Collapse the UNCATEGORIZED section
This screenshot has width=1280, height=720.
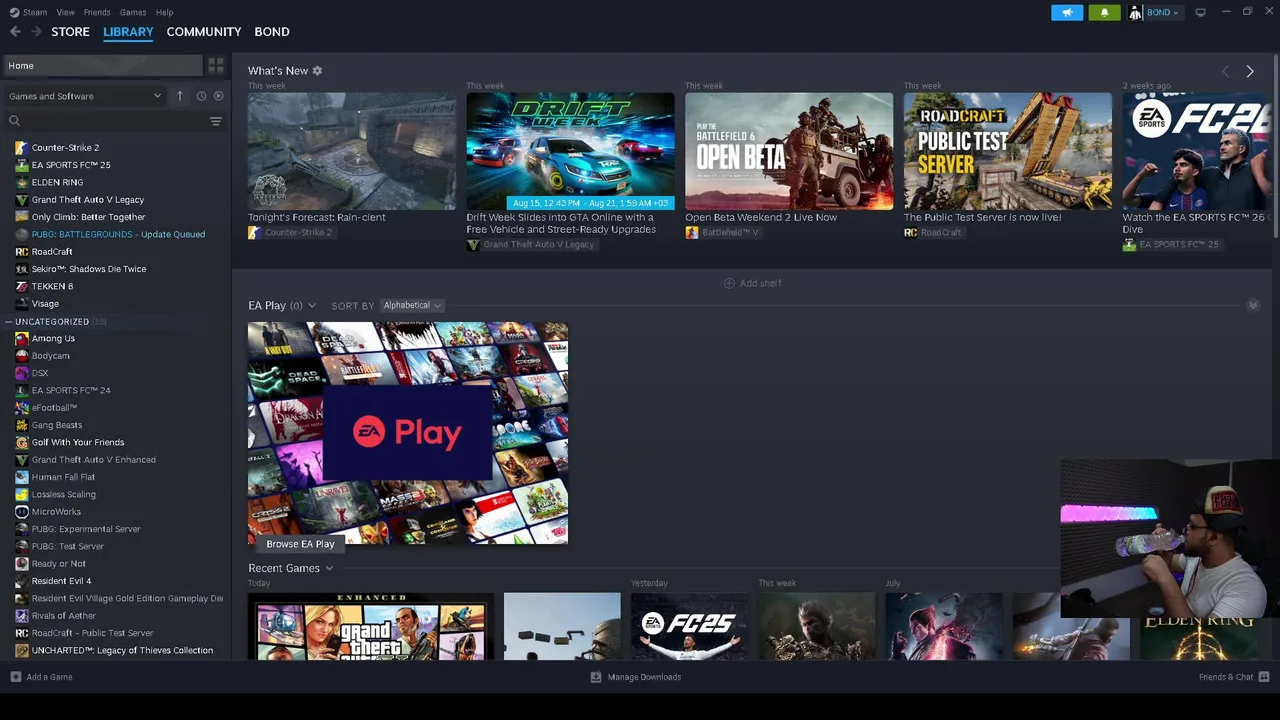pos(8,322)
